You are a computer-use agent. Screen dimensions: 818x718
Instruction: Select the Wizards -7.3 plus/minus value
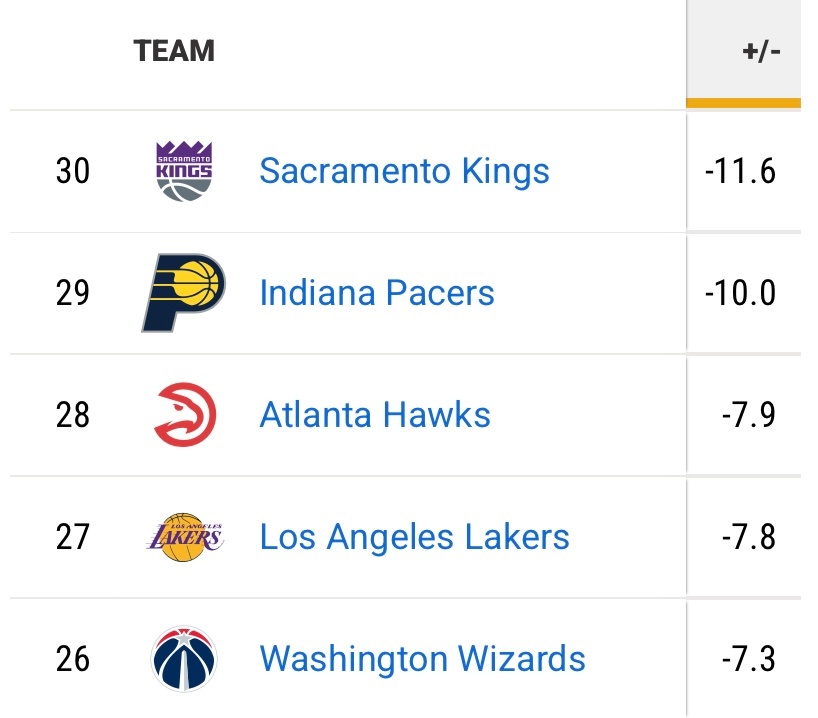748,659
